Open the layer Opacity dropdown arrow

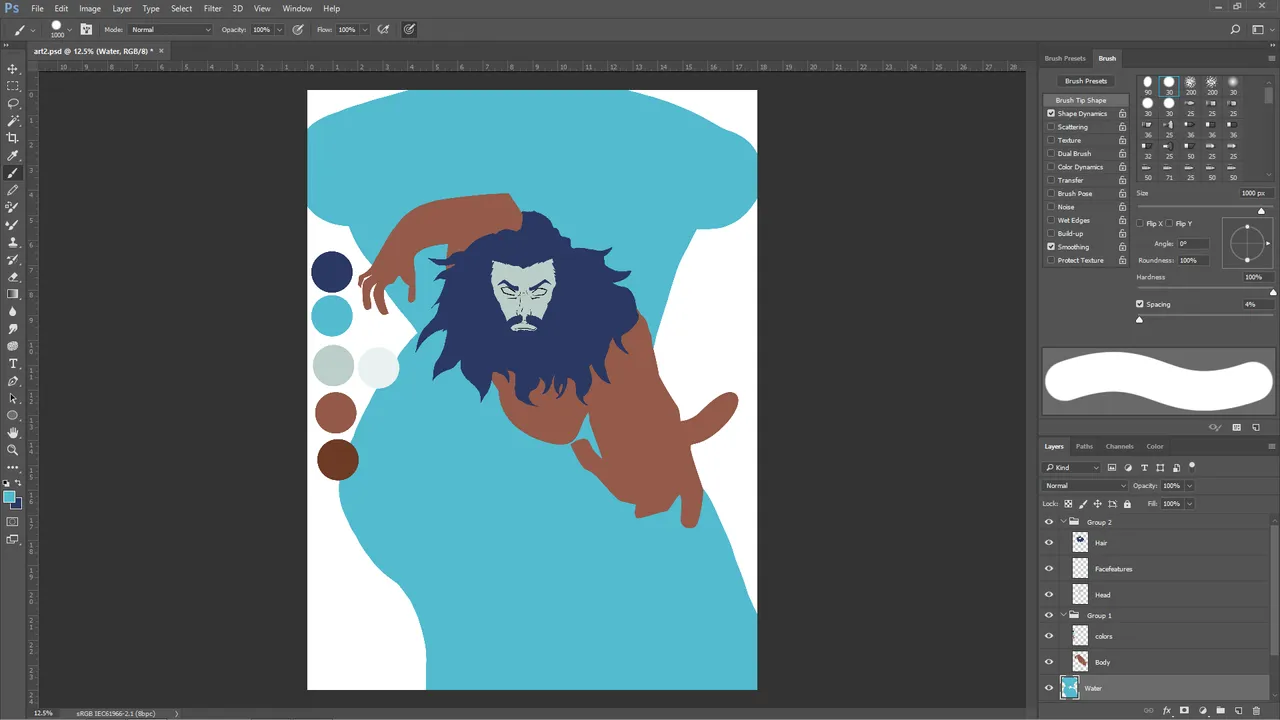point(1189,486)
